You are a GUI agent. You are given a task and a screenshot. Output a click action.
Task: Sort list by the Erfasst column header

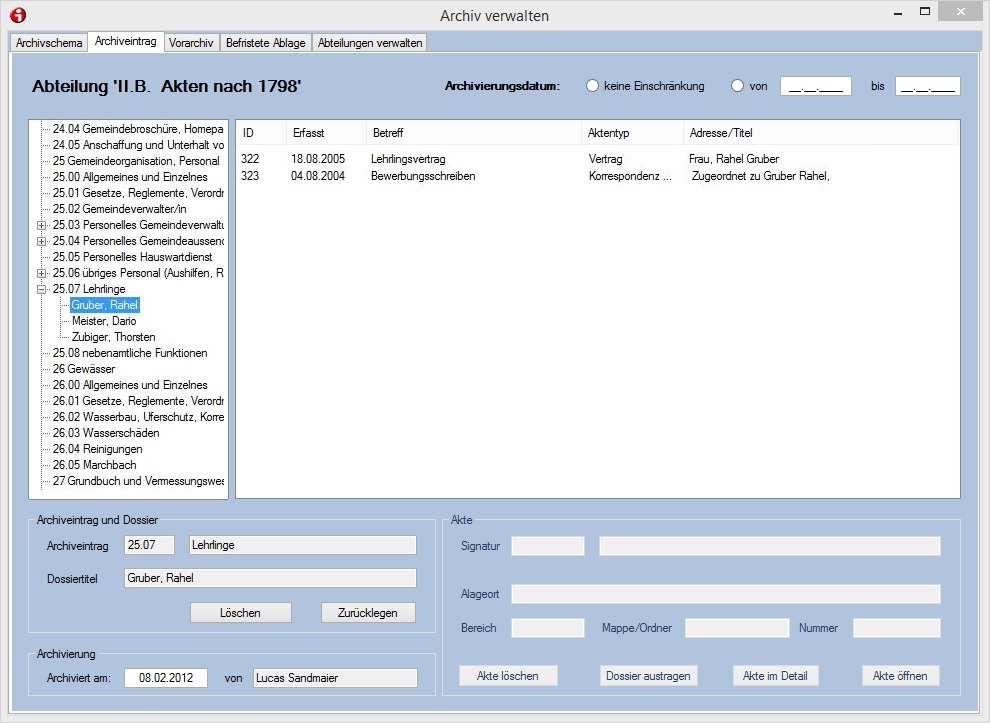click(308, 133)
